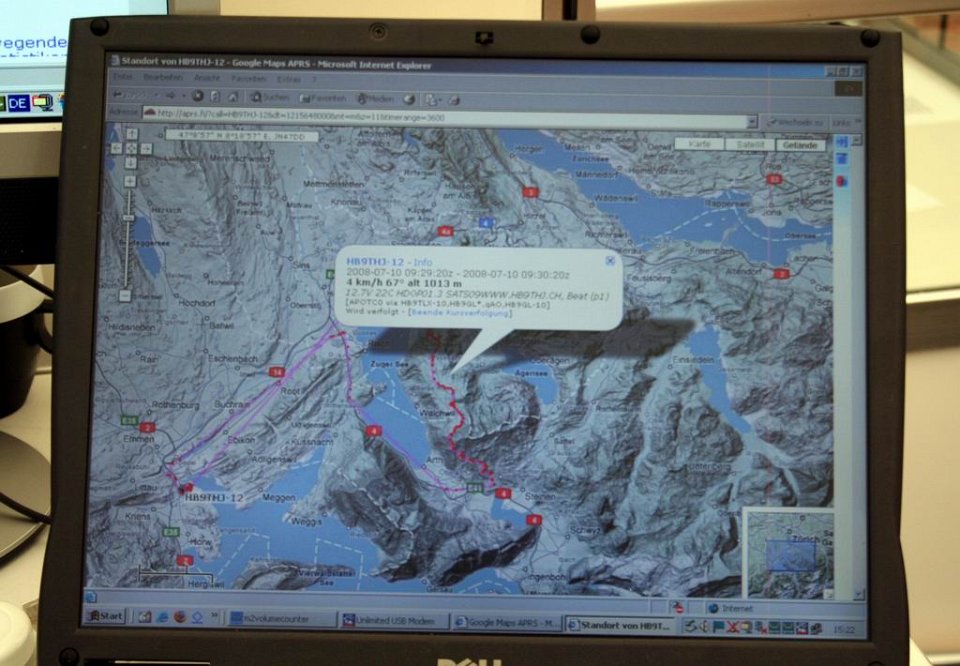Click the system tray clock
Viewport: 960px width, 666px height.
pos(843,629)
